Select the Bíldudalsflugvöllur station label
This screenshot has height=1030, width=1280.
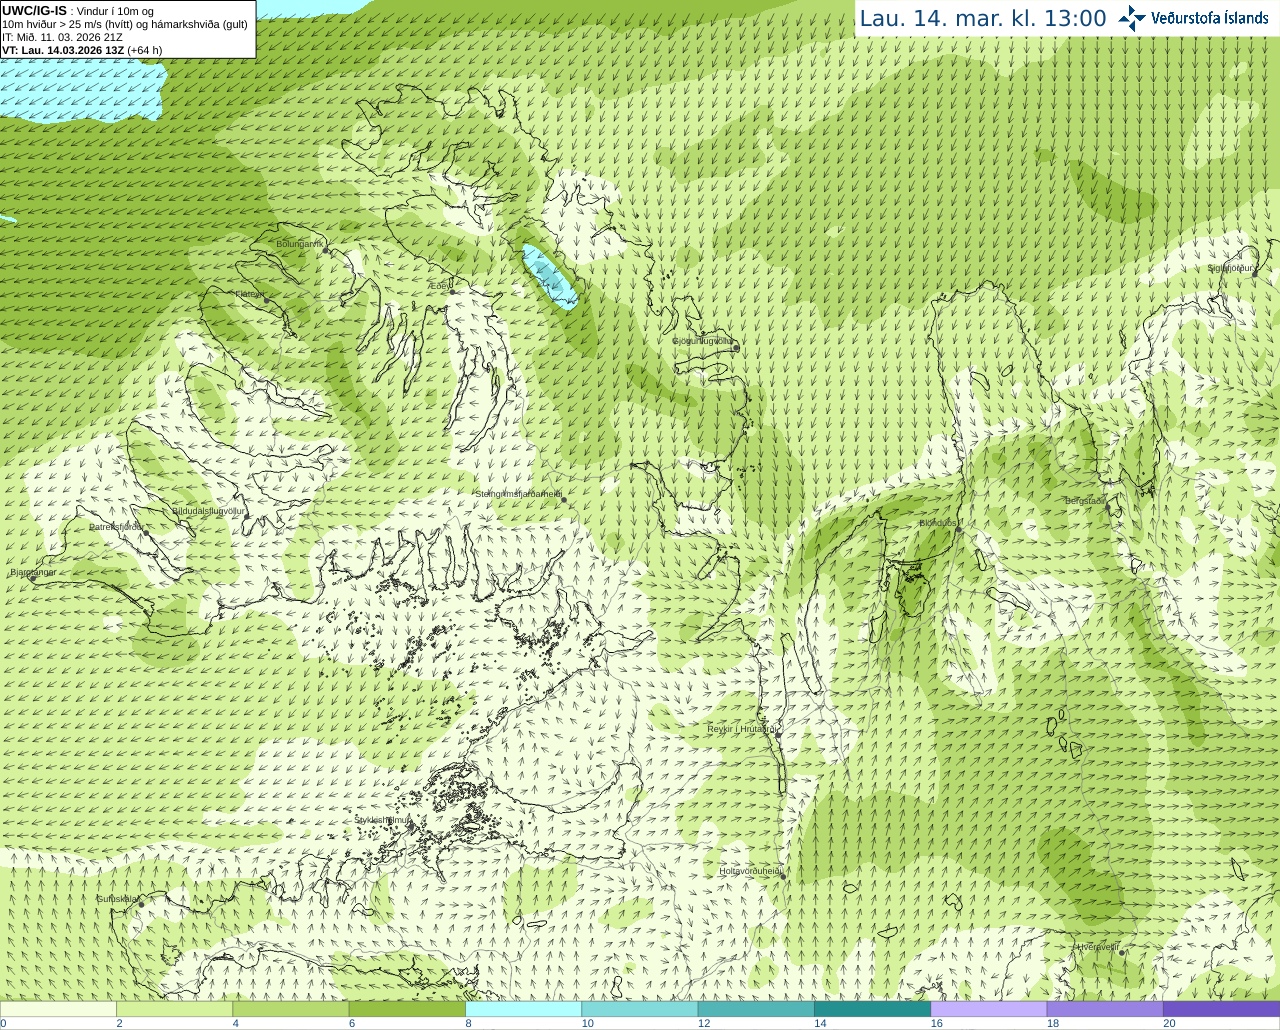(208, 510)
